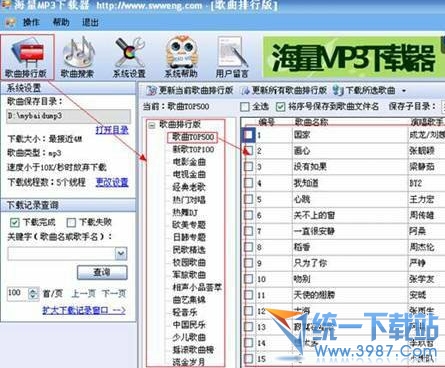Viewport: 445px width, 368px height.
Task: Toggle the 下载完成 checkbox
Action: (14, 222)
